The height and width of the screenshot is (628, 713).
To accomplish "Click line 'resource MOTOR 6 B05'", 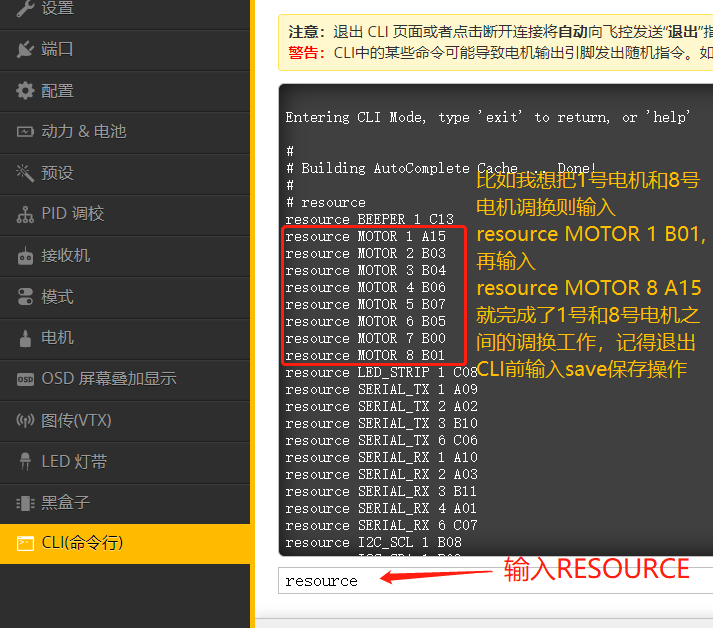I will [366, 322].
